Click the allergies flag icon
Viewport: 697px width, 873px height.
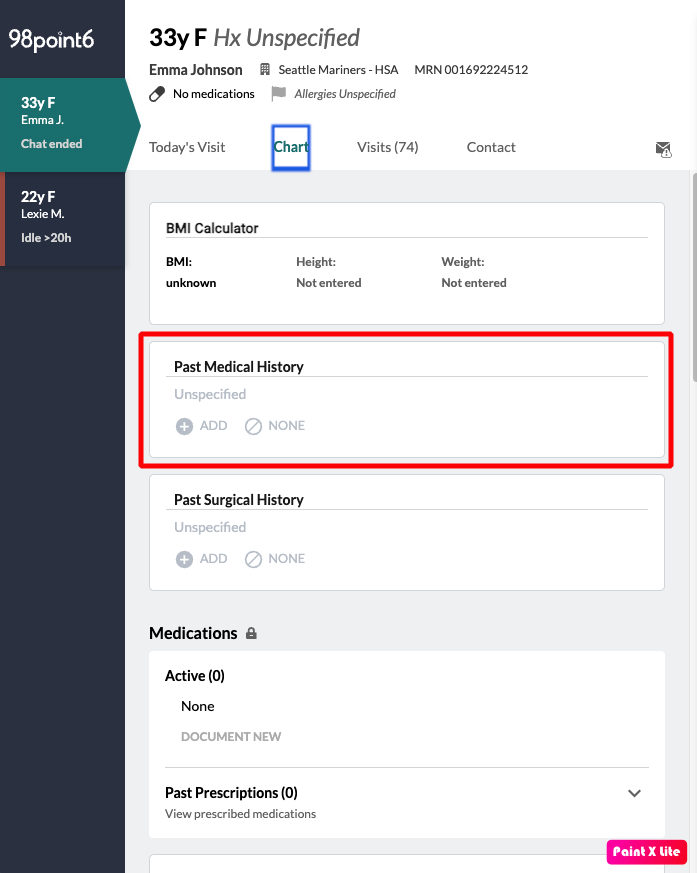pos(279,94)
